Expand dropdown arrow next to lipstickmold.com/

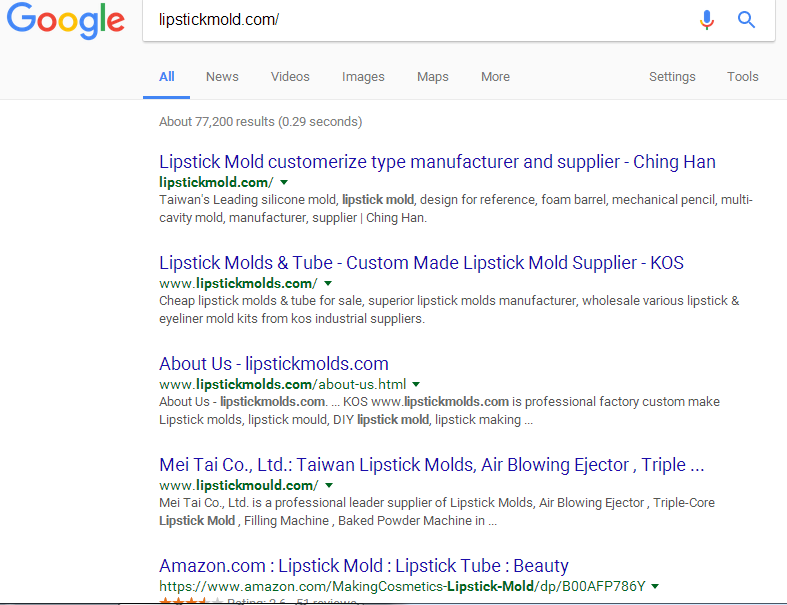(284, 182)
